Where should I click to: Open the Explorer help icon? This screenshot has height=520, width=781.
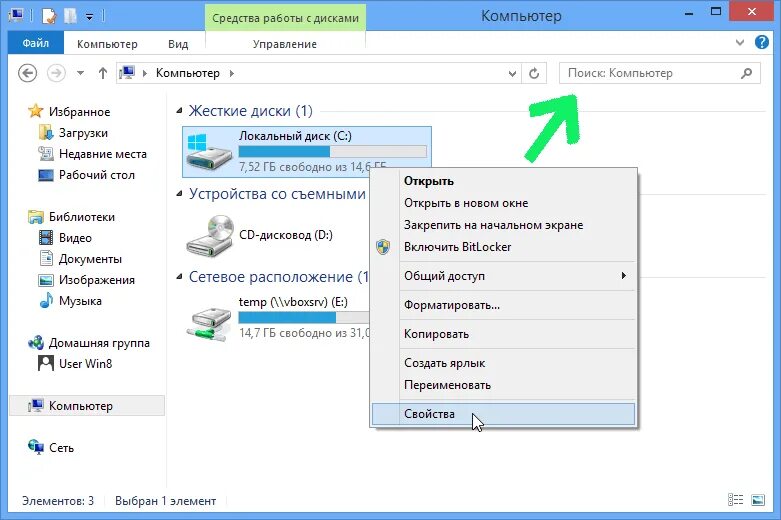[x=762, y=42]
